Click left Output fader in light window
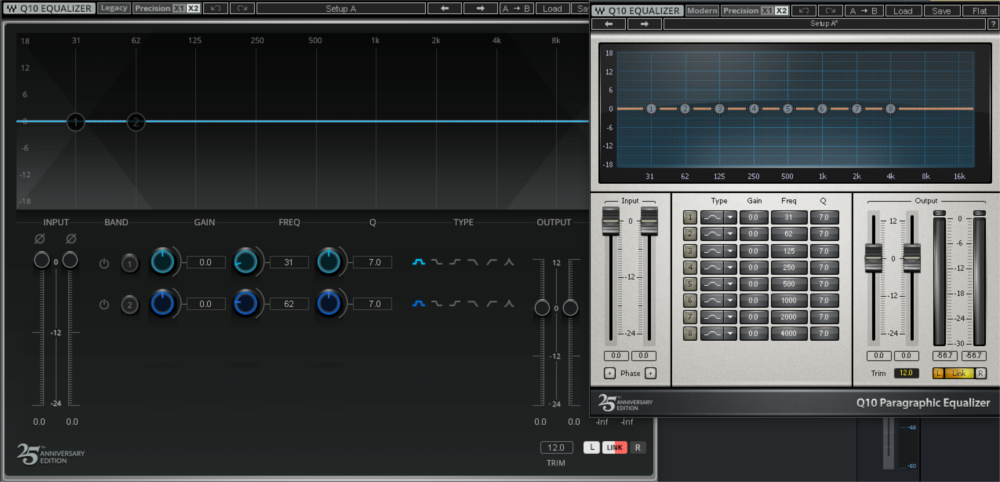Screen dimensions: 1000x482 [x=873, y=257]
